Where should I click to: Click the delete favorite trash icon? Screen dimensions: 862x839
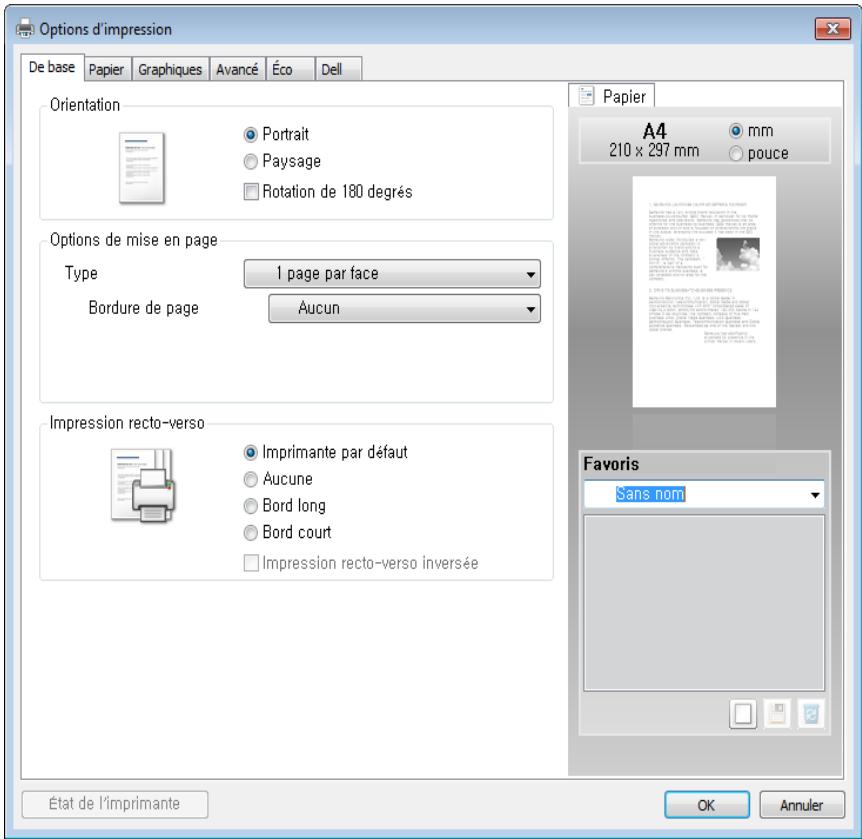pyautogui.click(x=811, y=714)
